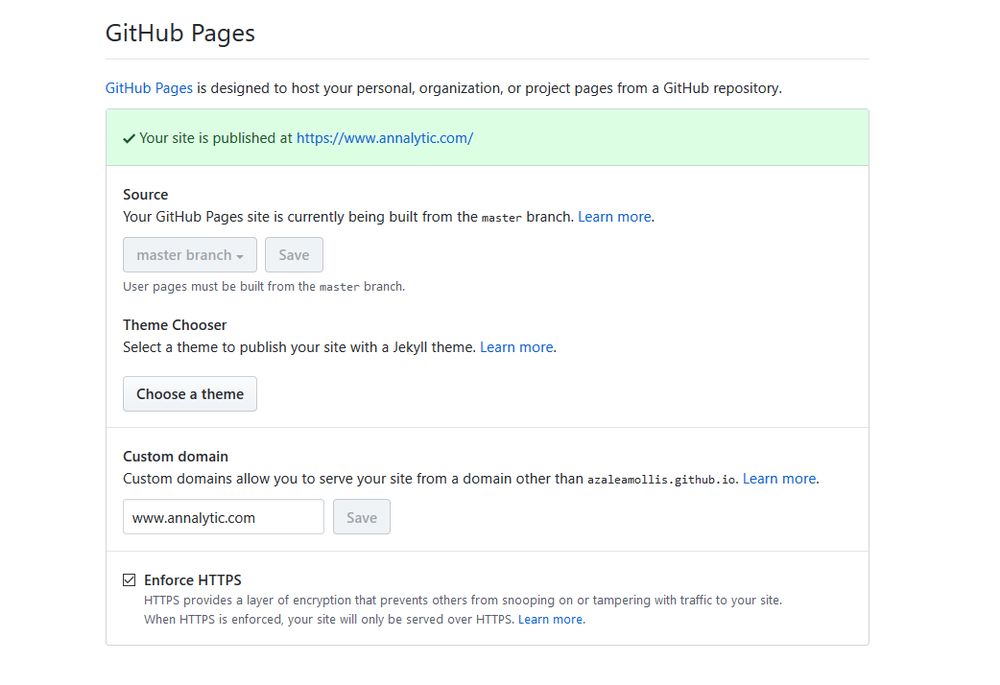Screen dimensions: 1000x685
Task: Click the azaleamollis.github.io domain text
Action: pos(661,479)
